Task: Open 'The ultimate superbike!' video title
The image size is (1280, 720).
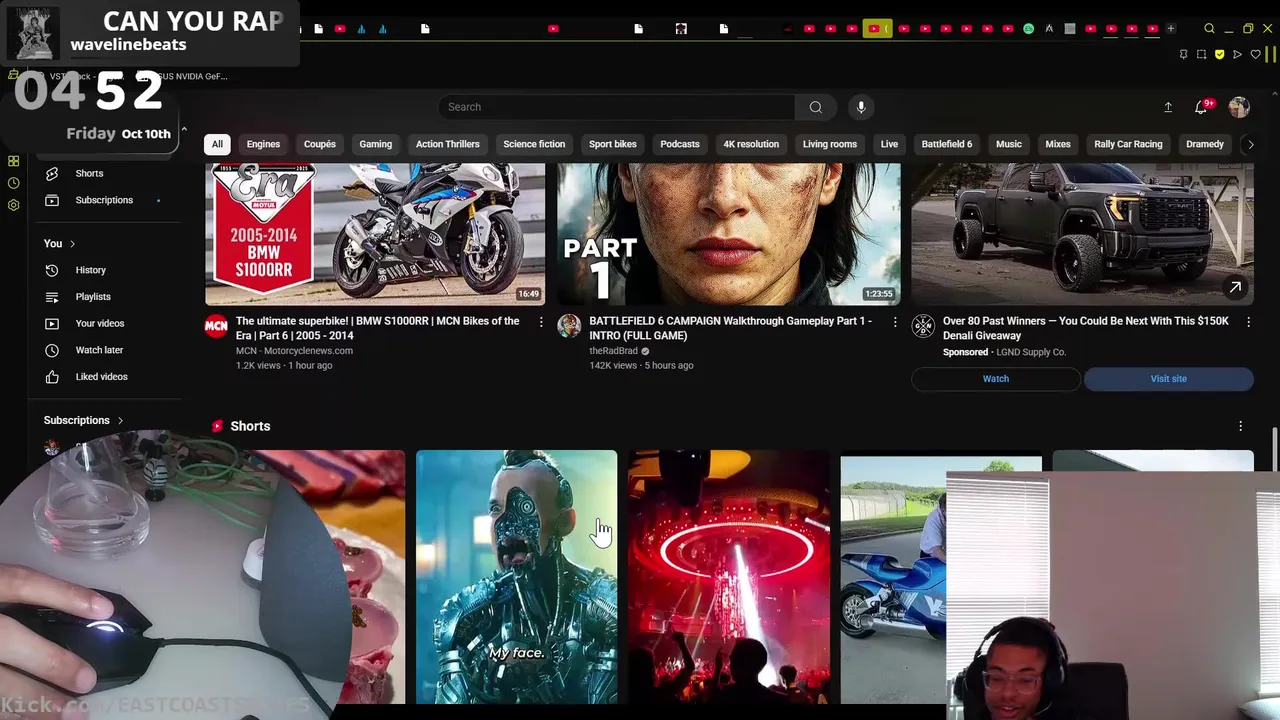Action: 378,328
